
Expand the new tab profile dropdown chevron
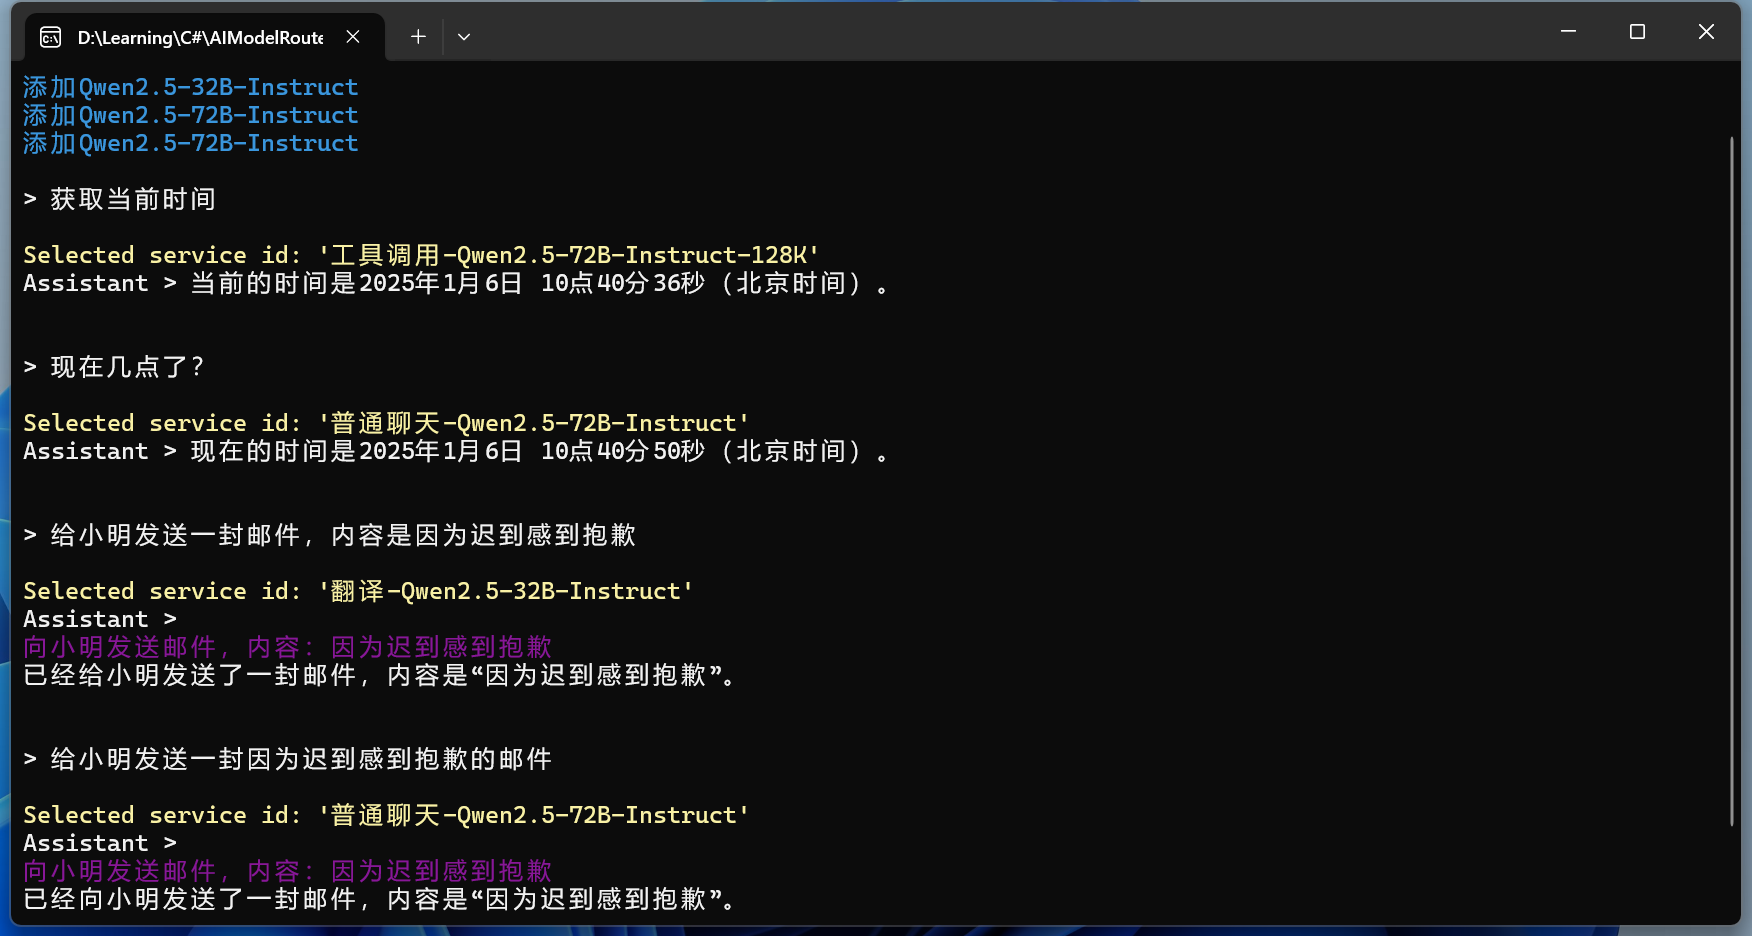[x=464, y=37]
